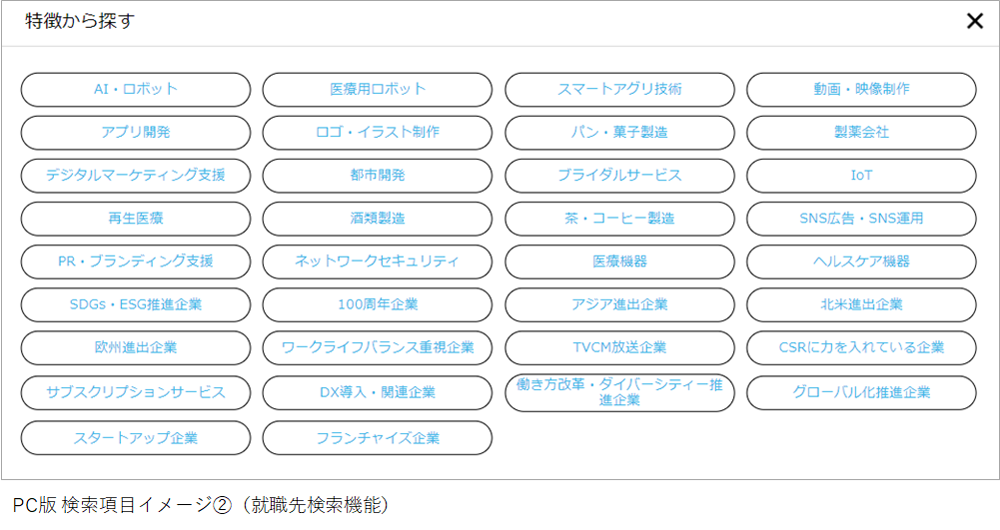Select ワークライフバランス重視企業 tag

(x=377, y=347)
